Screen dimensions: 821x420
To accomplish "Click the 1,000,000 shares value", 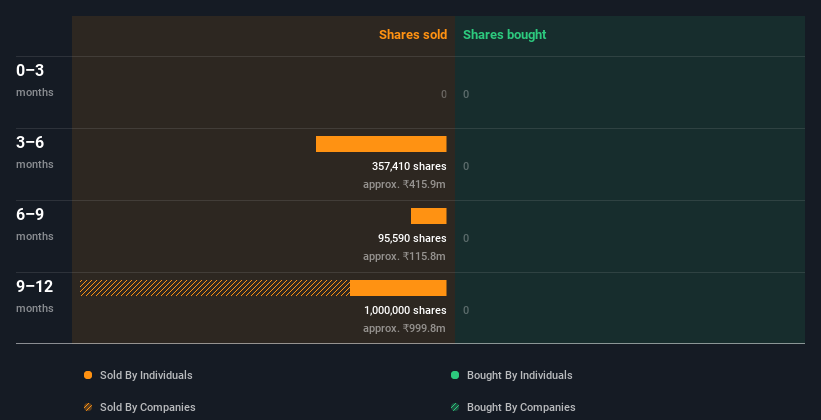I will click(405, 311).
